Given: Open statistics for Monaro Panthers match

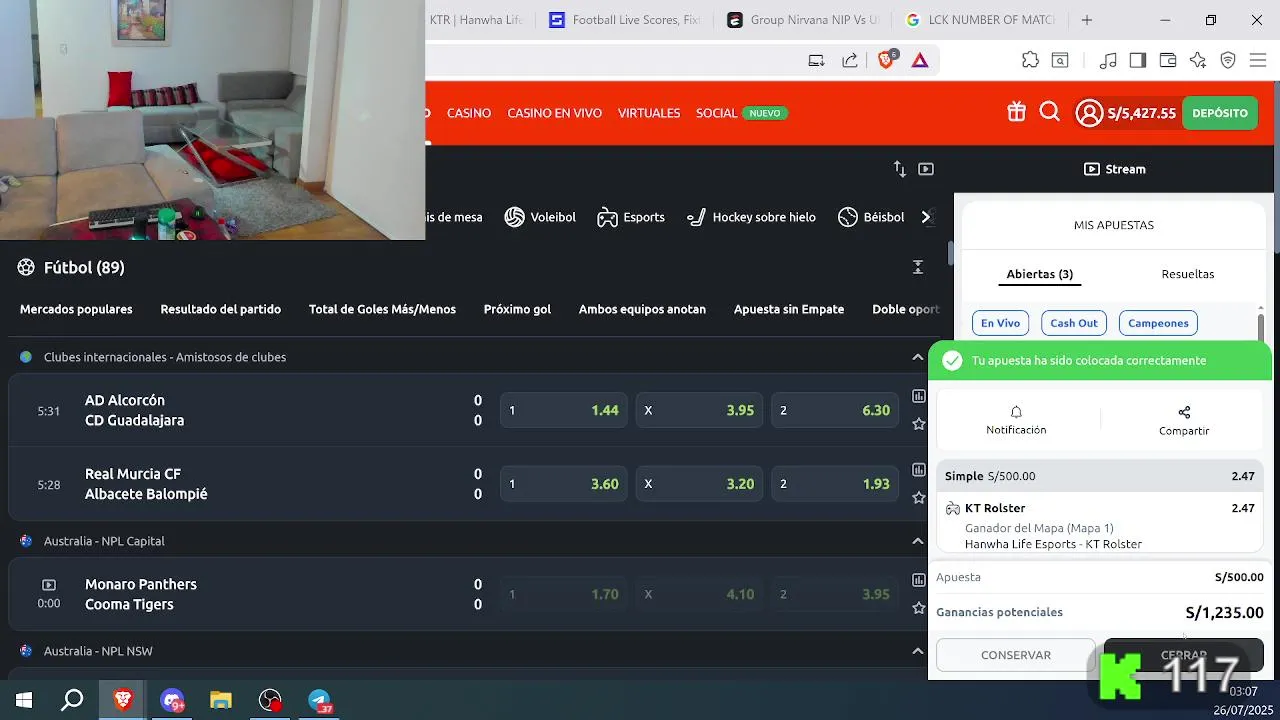Looking at the screenshot, I should coord(918,580).
